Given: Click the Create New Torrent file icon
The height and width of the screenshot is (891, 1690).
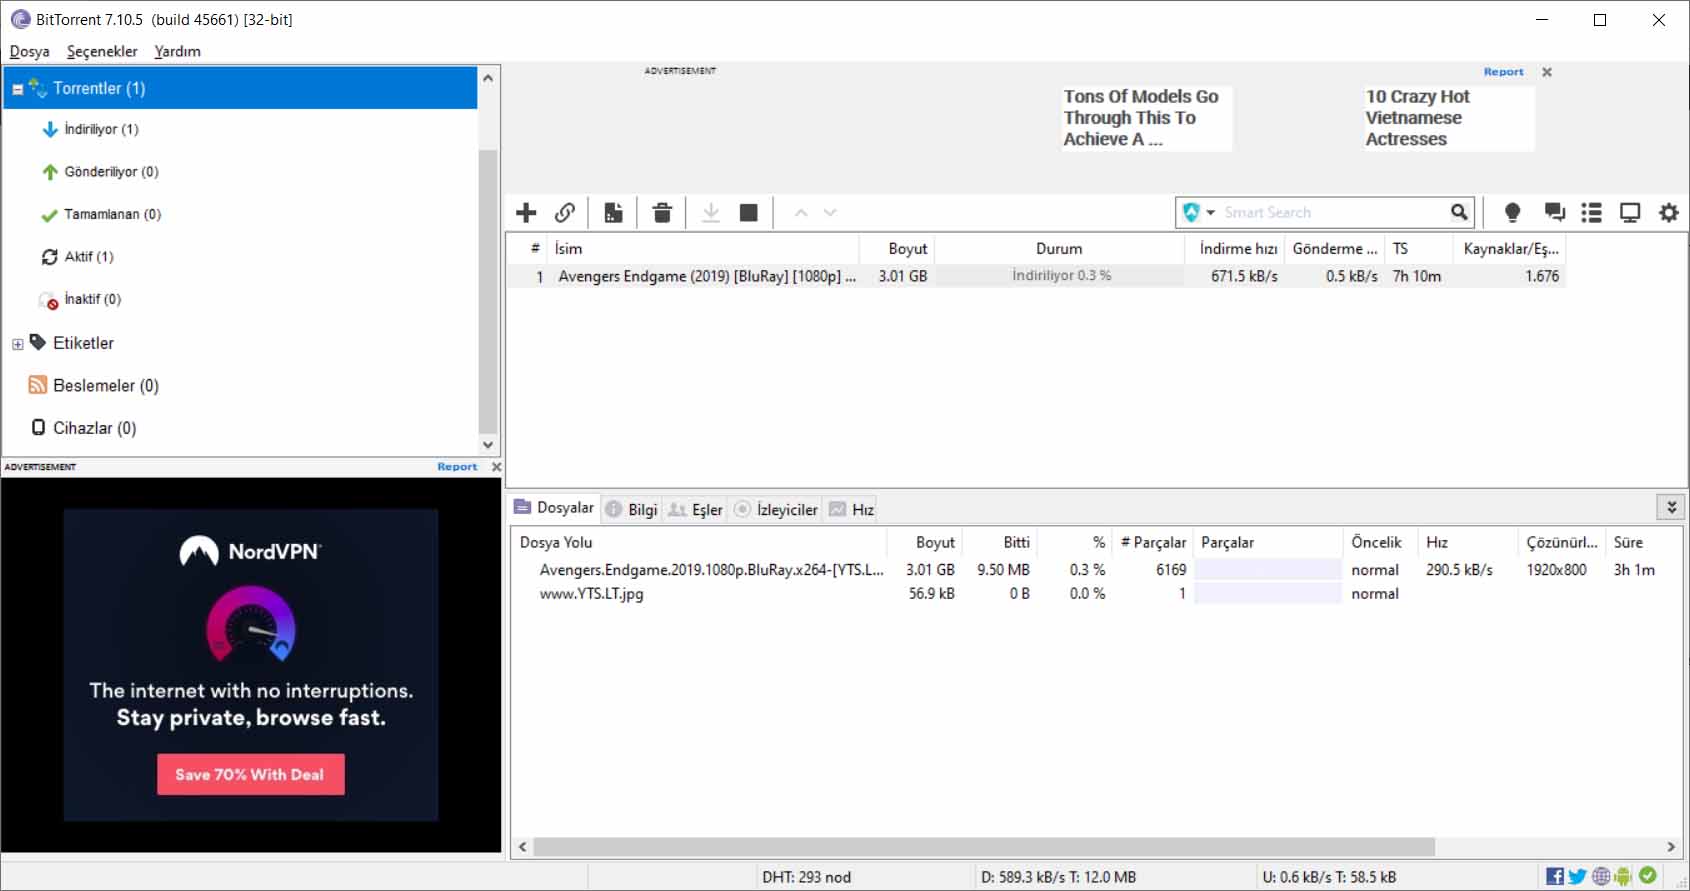Looking at the screenshot, I should [x=613, y=212].
